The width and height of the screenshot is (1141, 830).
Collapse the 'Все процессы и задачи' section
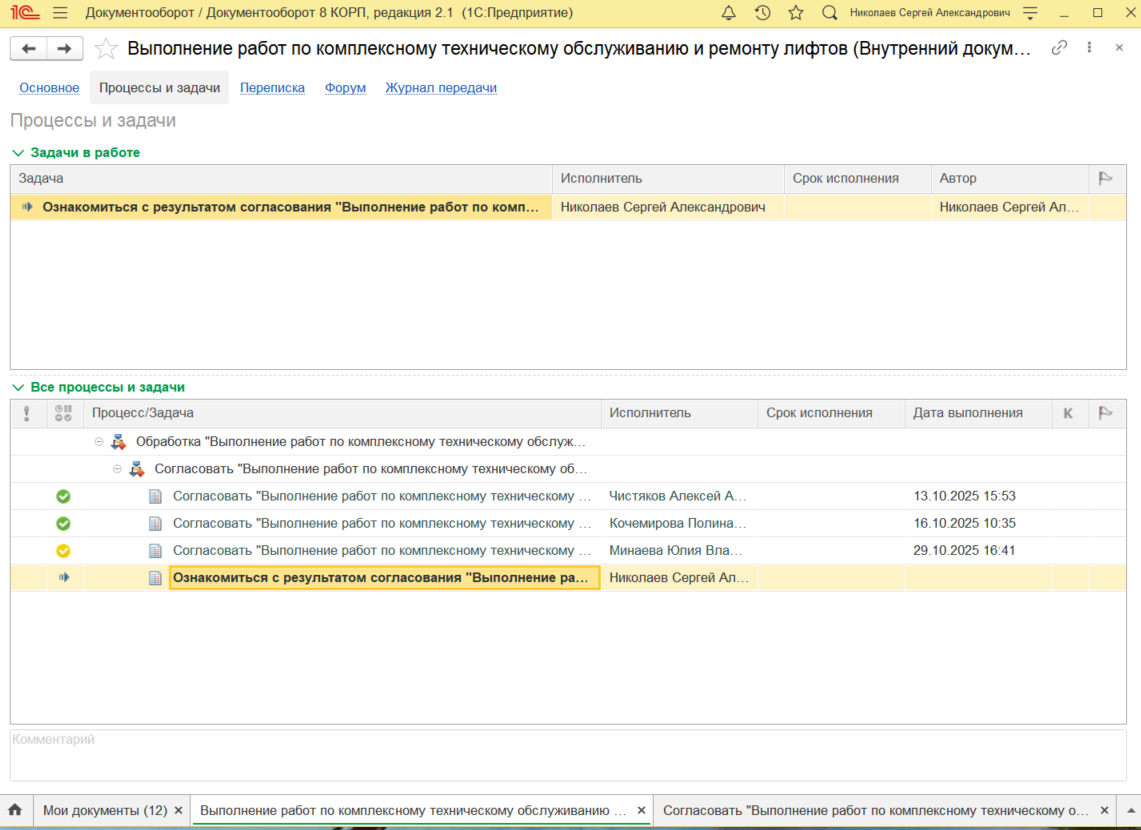tap(18, 388)
